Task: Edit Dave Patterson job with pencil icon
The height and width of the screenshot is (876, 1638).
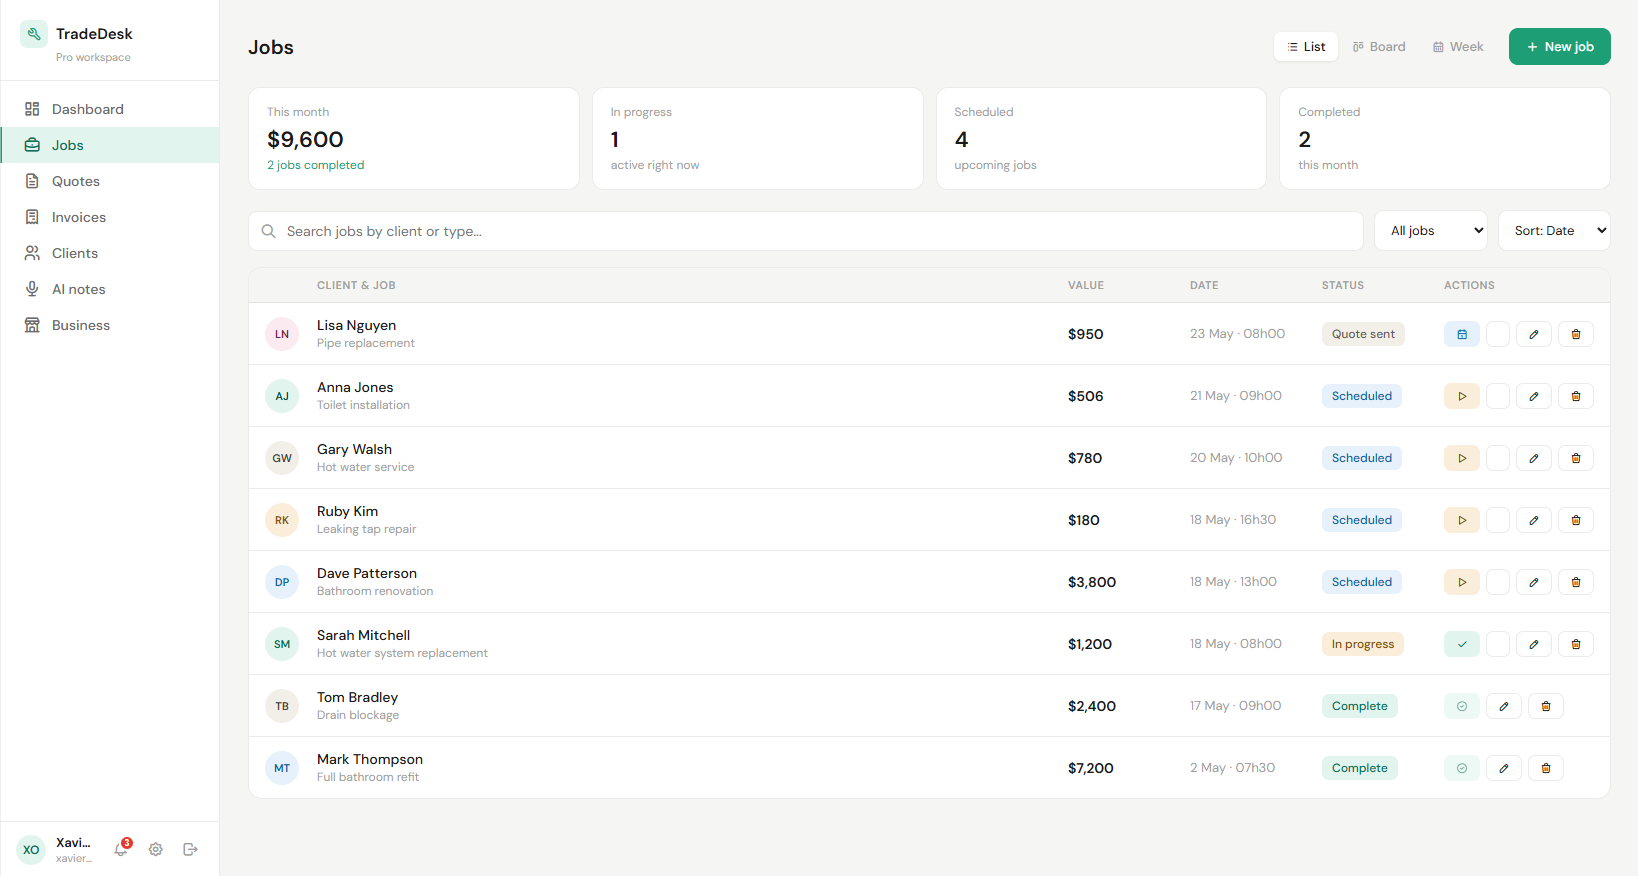Action: (1533, 582)
